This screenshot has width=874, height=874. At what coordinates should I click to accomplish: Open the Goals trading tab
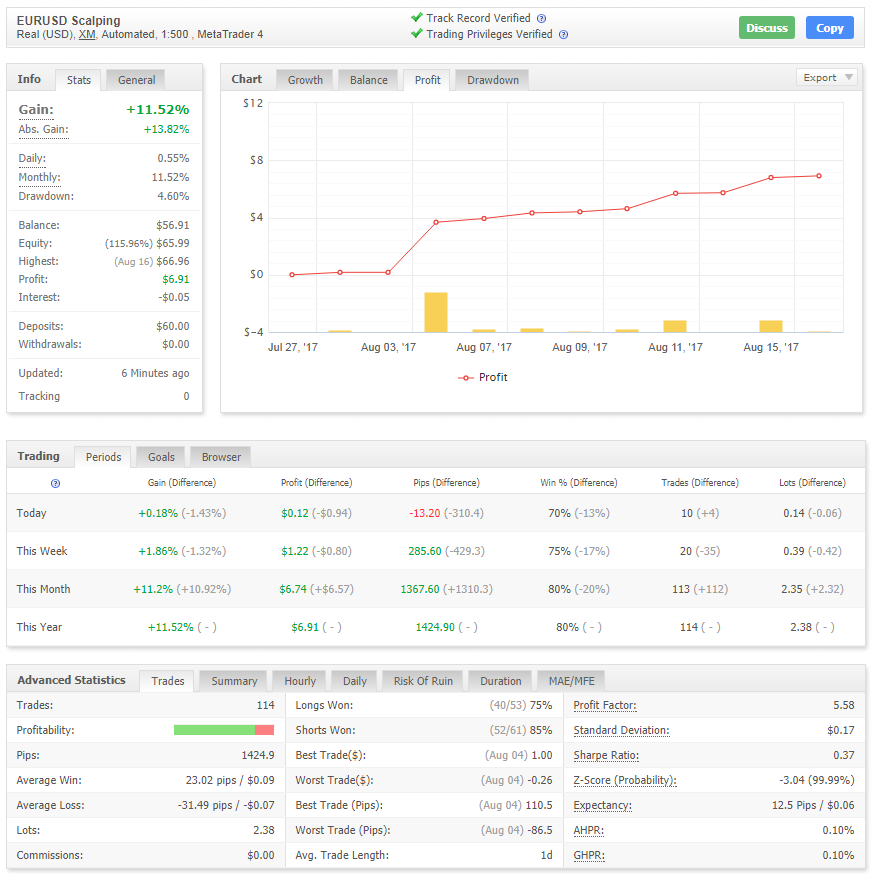coord(161,457)
